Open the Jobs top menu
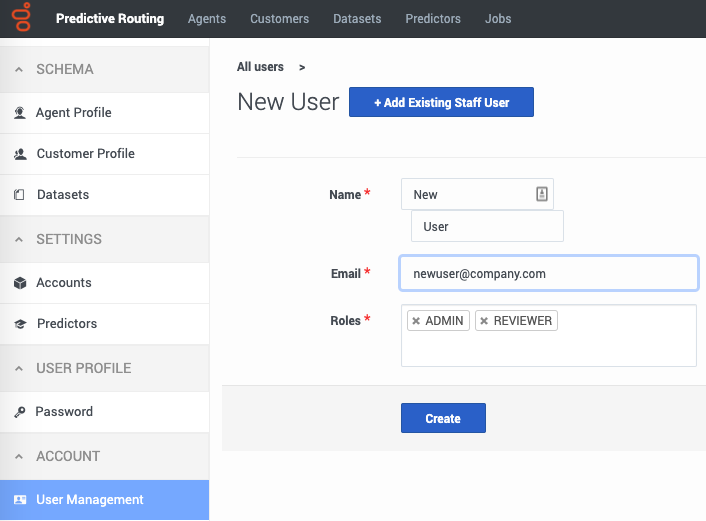706x521 pixels. coord(498,18)
